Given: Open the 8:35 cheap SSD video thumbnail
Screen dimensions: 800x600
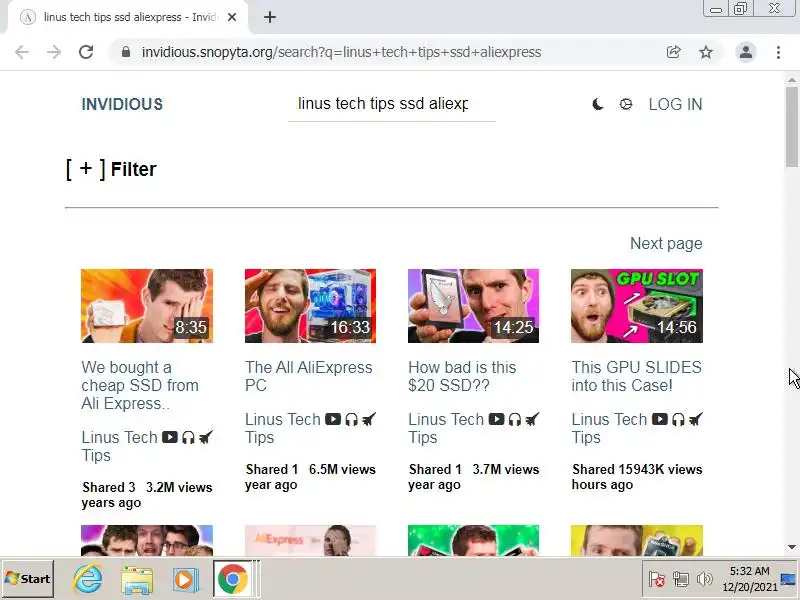Looking at the screenshot, I should [147, 306].
